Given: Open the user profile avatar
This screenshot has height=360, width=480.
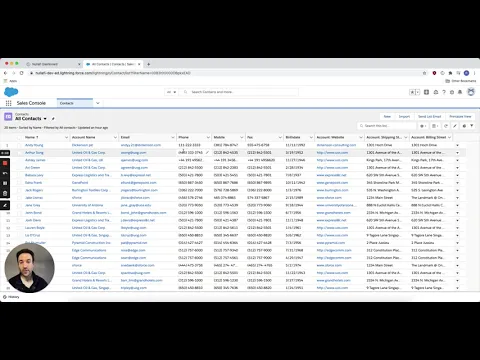Looking at the screenshot, I should click(471, 92).
